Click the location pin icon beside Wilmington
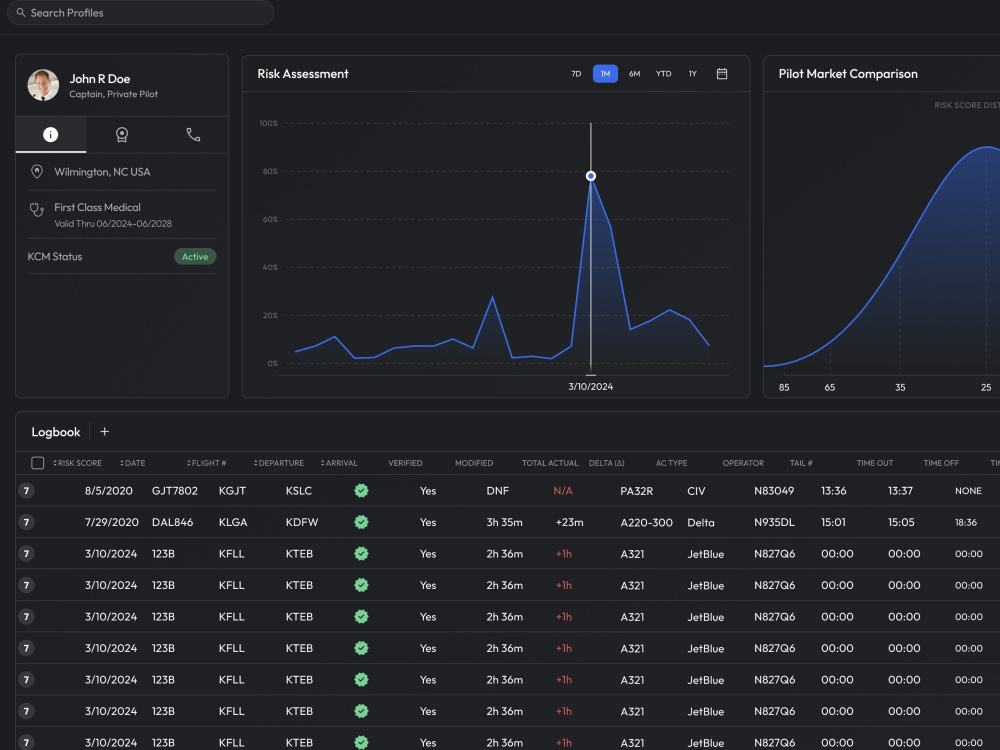 [37, 172]
